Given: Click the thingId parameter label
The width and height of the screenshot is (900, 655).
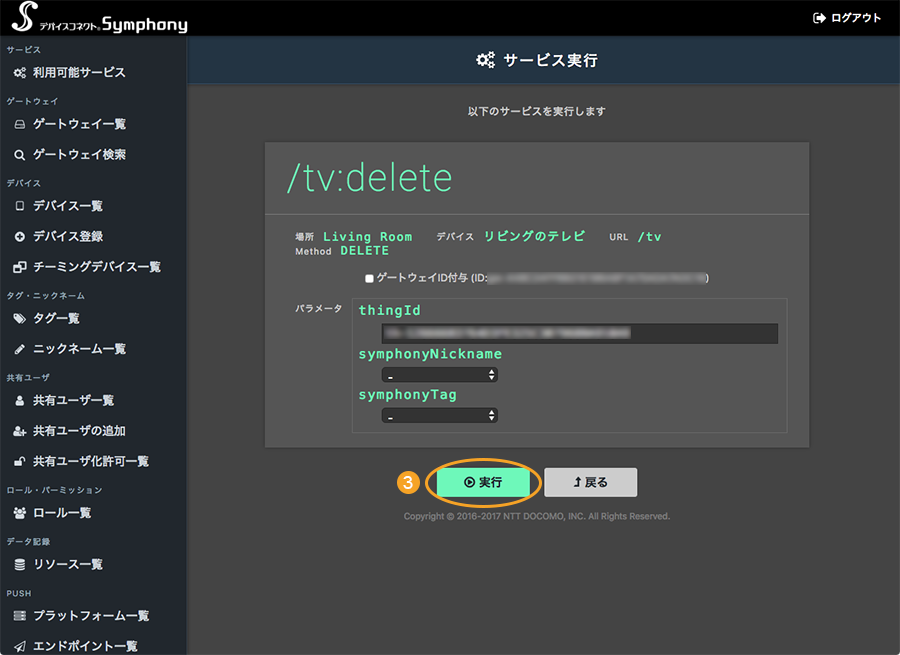Looking at the screenshot, I should pos(389,311).
